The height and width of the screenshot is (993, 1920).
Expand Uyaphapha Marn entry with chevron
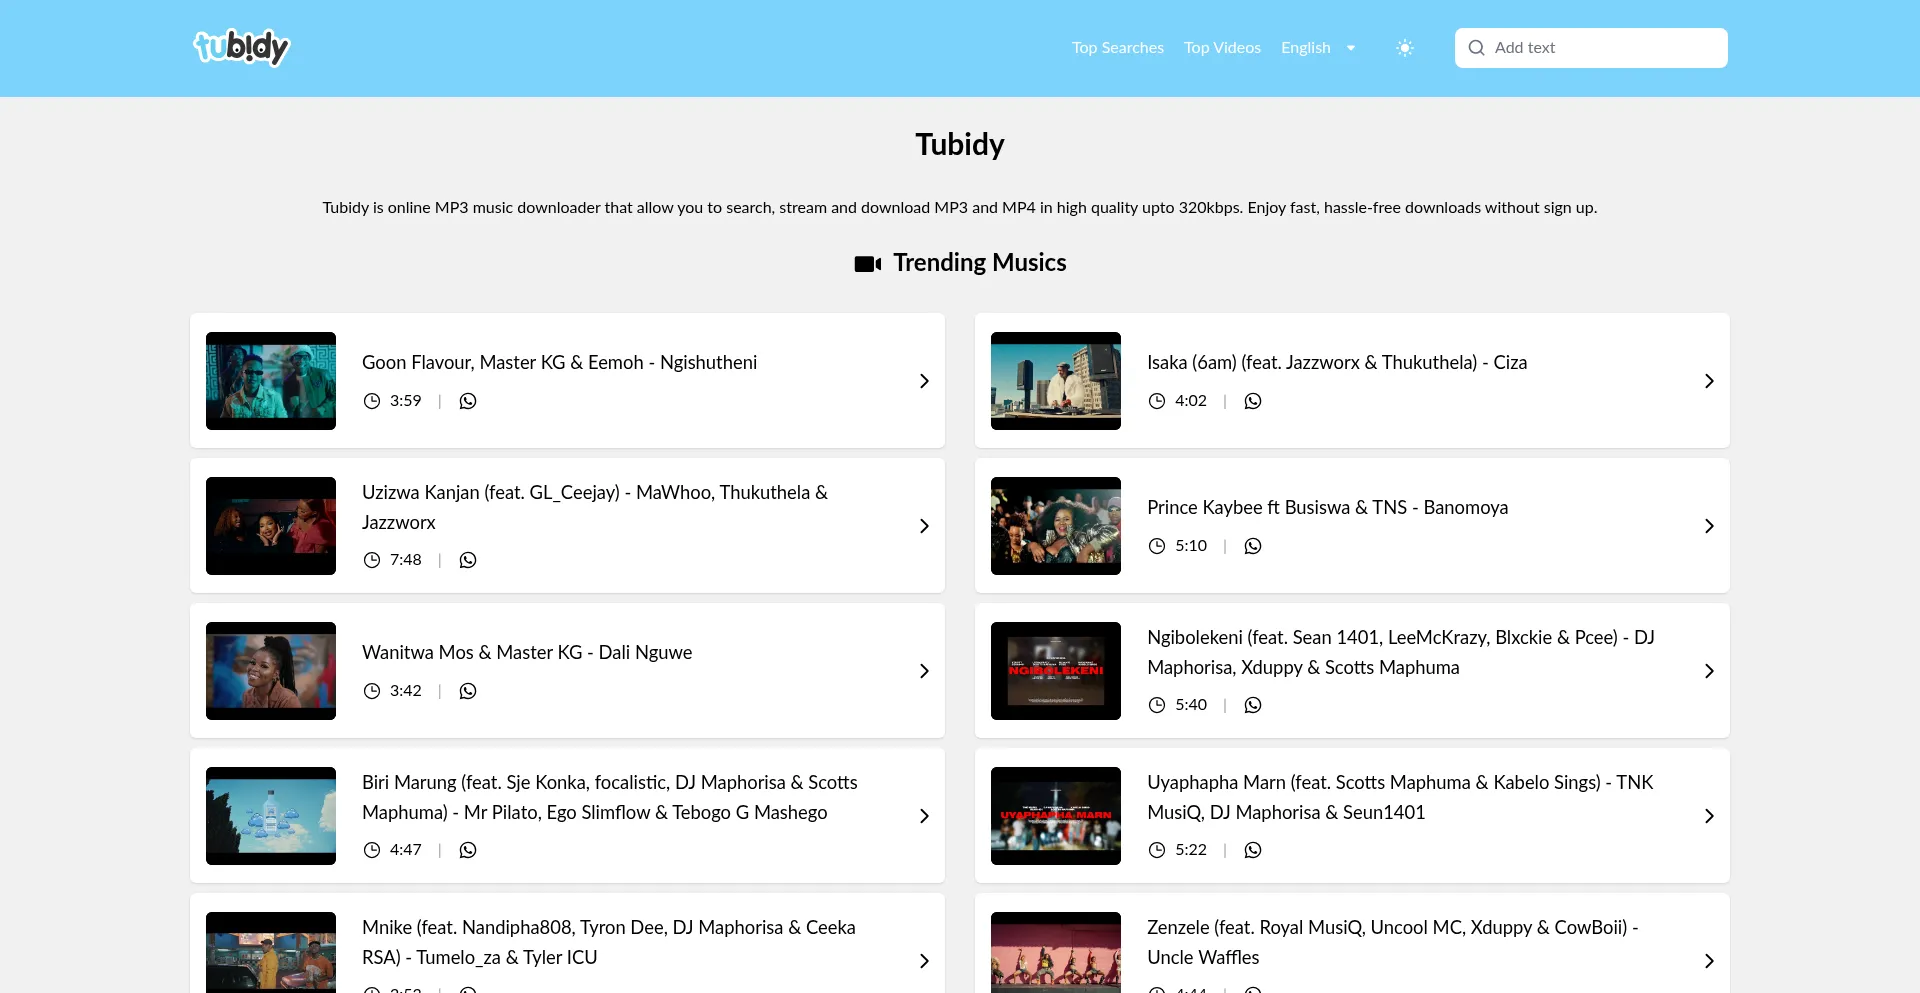[x=1709, y=816]
